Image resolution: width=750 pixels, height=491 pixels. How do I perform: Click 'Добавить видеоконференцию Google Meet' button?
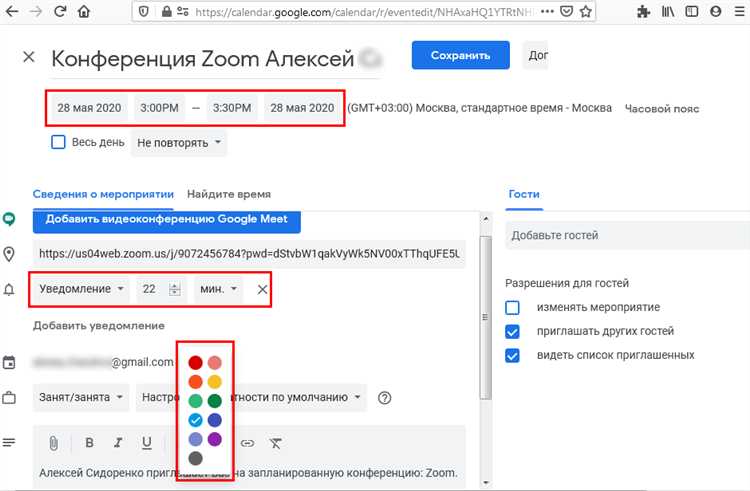166,221
